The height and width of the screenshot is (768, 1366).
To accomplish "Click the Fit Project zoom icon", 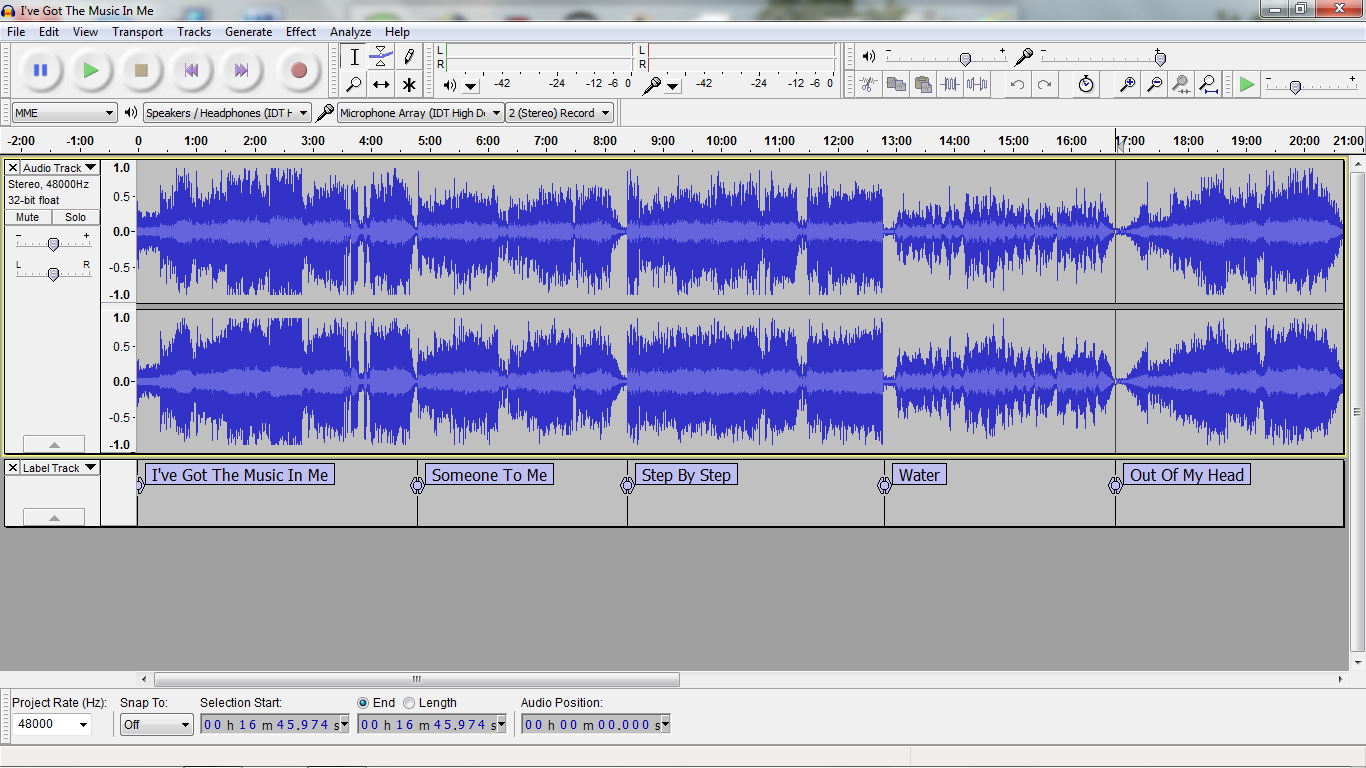I will (1208, 85).
